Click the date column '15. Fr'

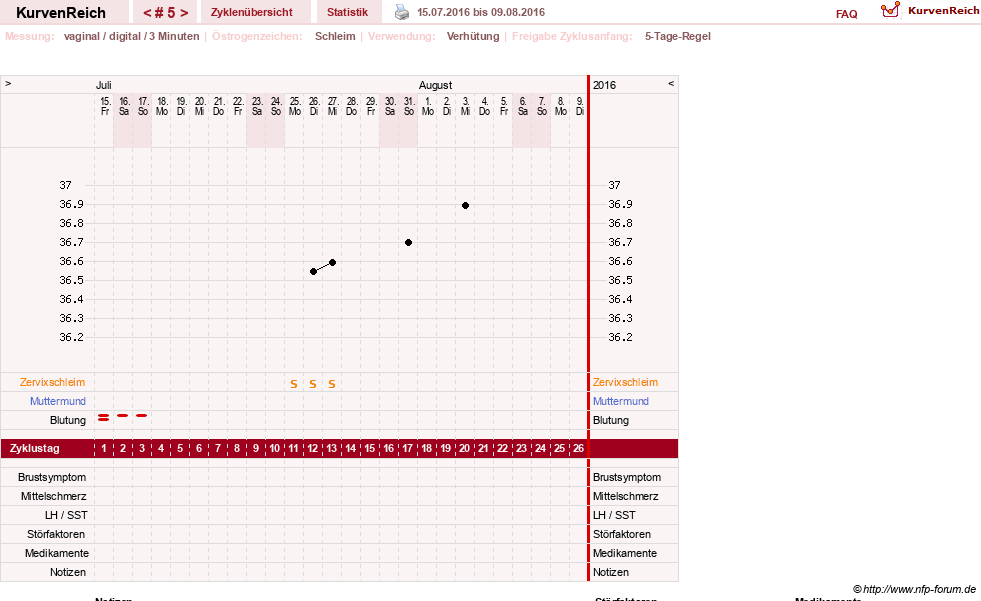click(x=105, y=106)
